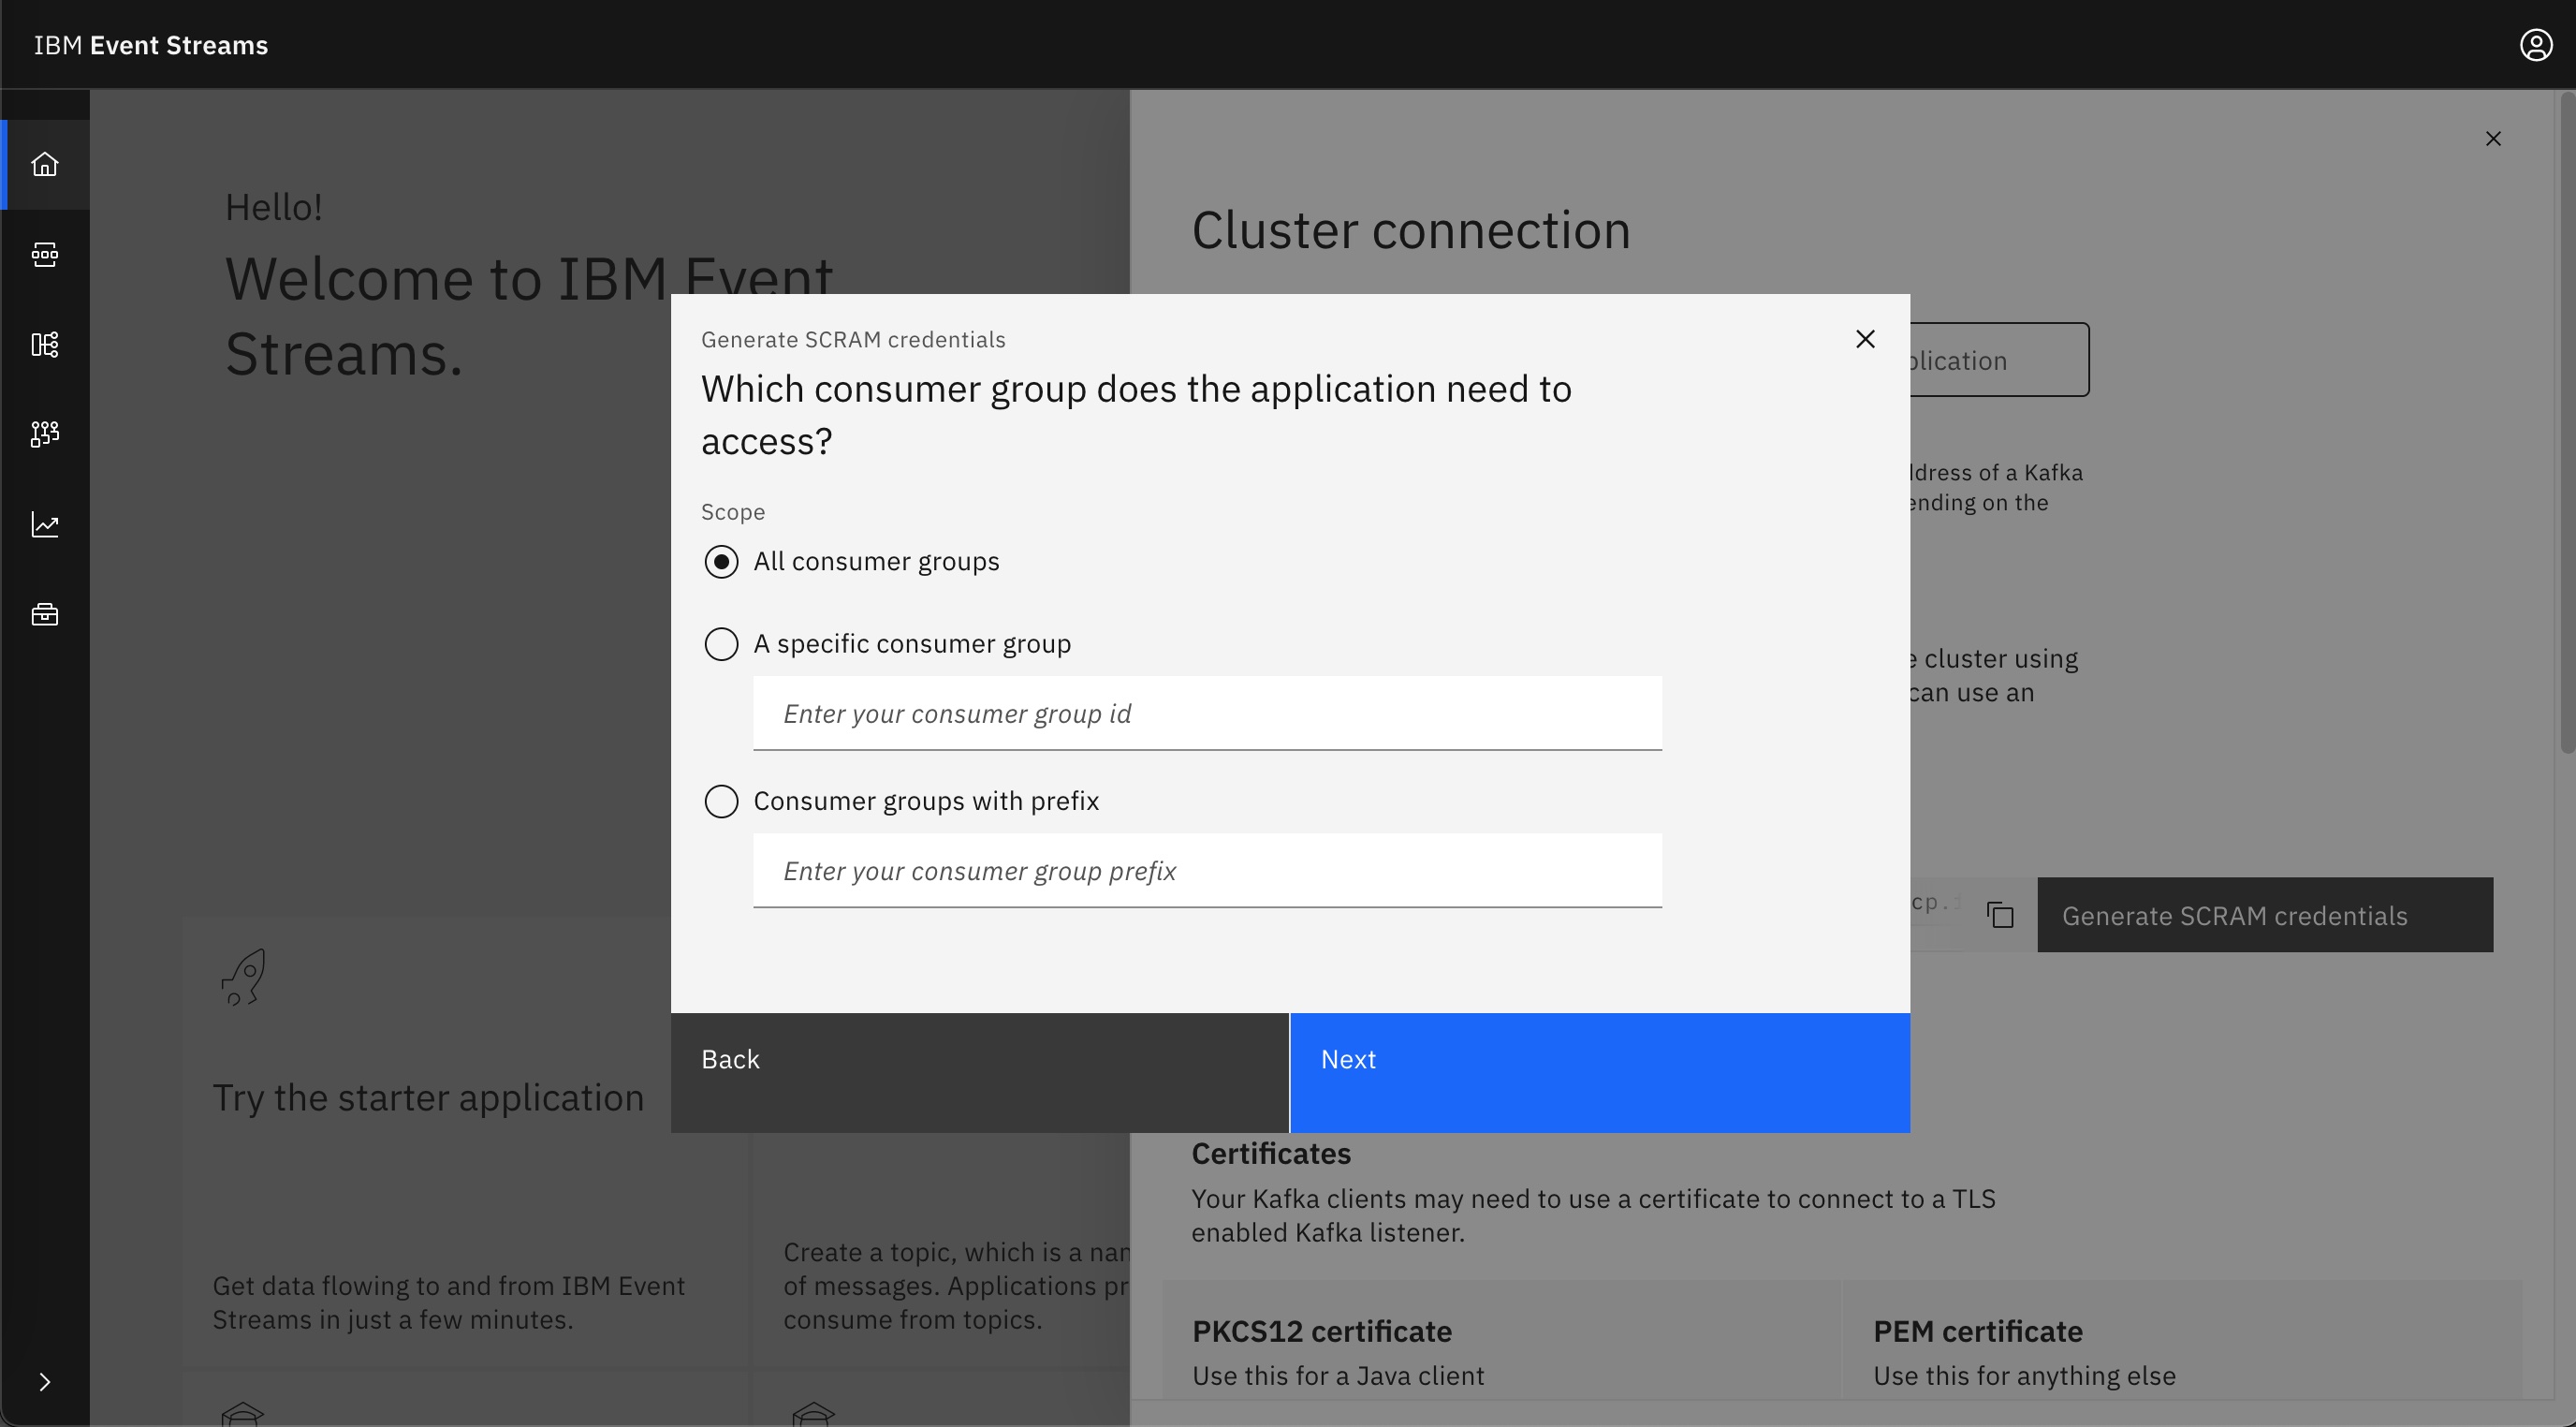Click Generate SCRAM credentials button
The image size is (2576, 1427).
click(x=2264, y=915)
